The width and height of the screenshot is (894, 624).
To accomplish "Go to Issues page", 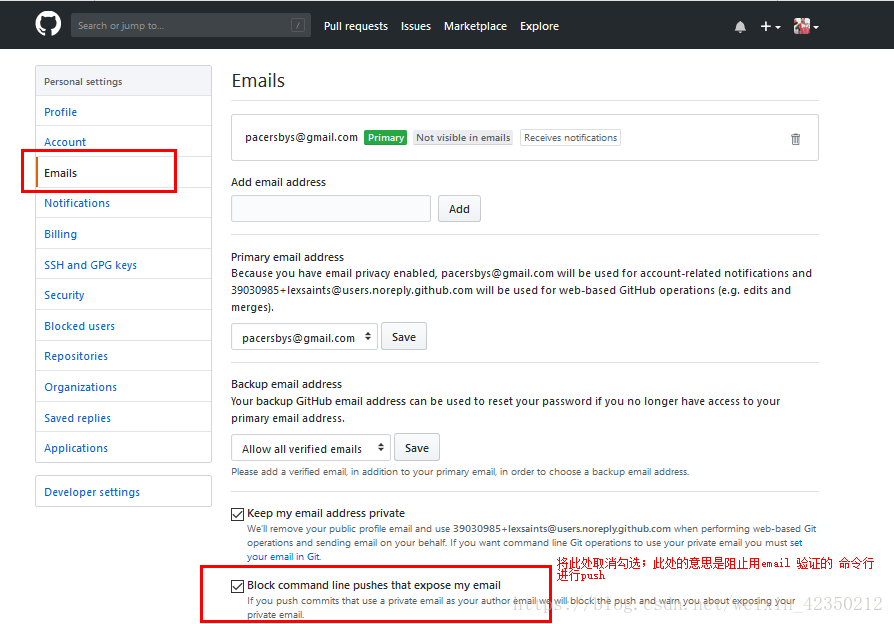I will [x=416, y=26].
